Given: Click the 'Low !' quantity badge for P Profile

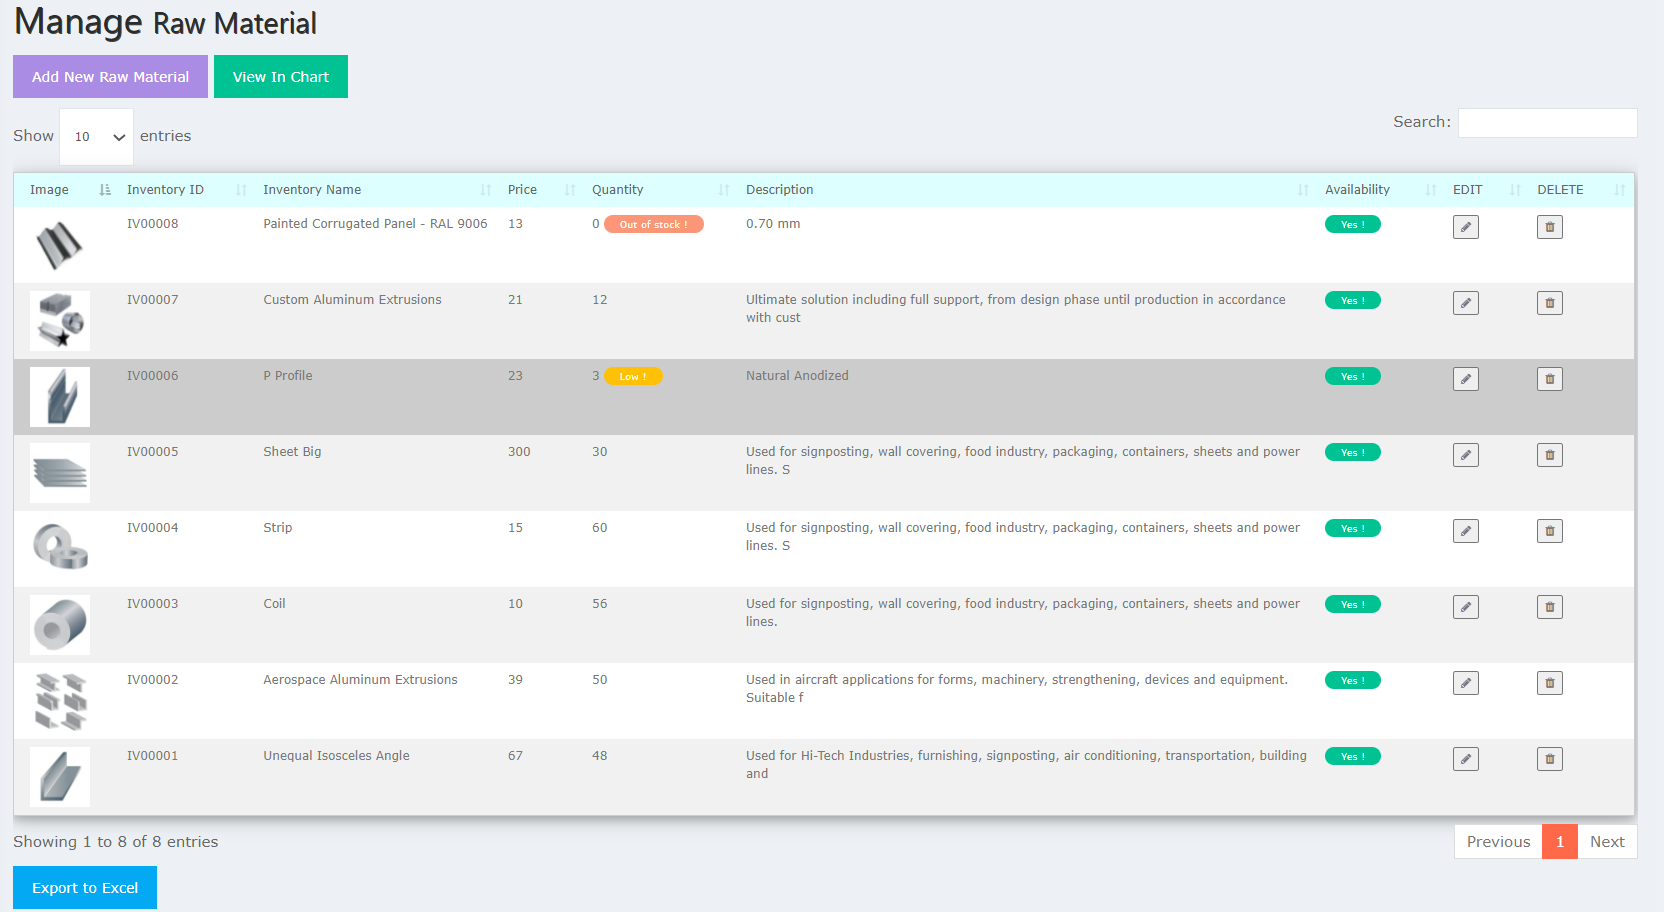Looking at the screenshot, I should [x=633, y=376].
